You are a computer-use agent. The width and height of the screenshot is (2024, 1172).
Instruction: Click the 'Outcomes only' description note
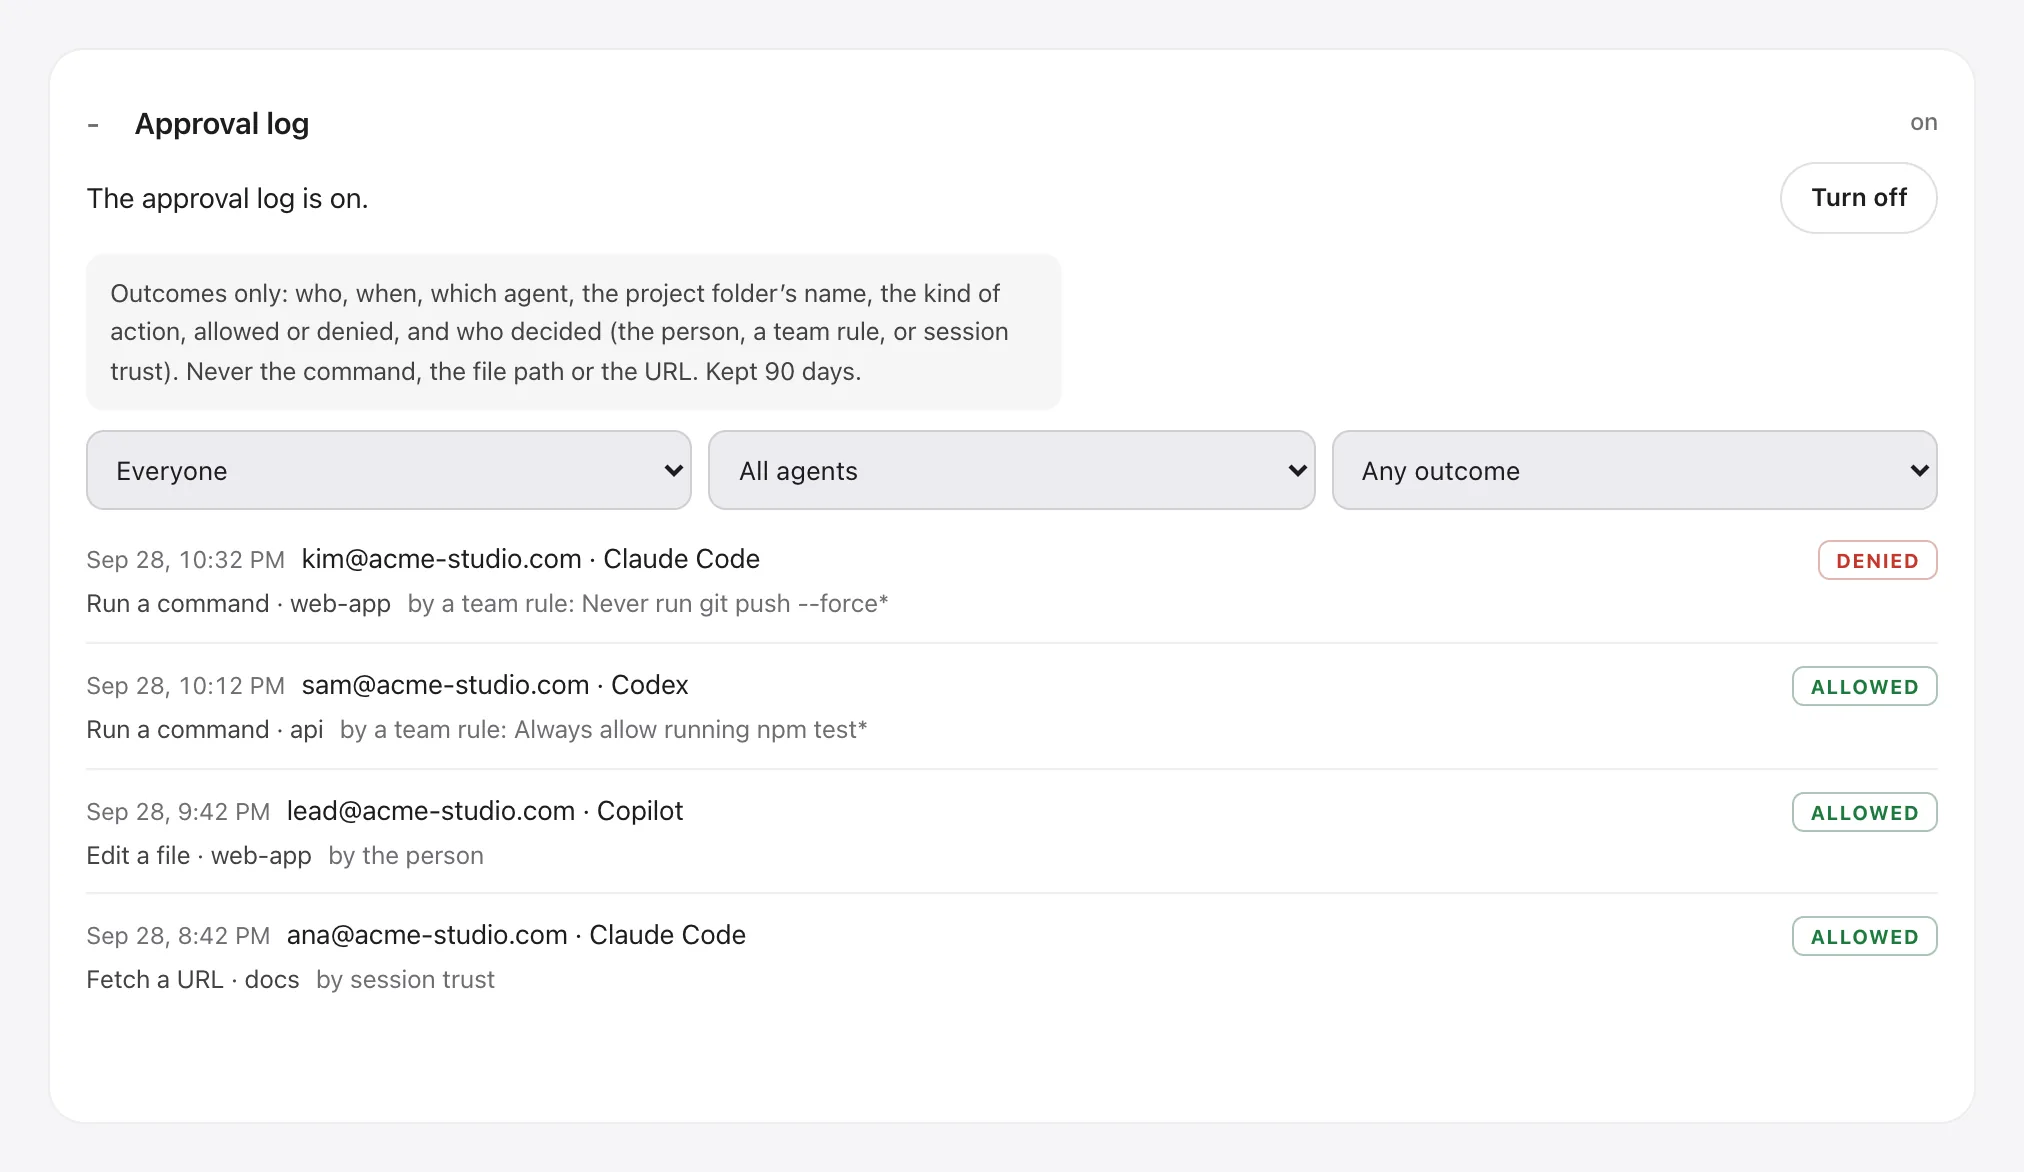click(573, 332)
